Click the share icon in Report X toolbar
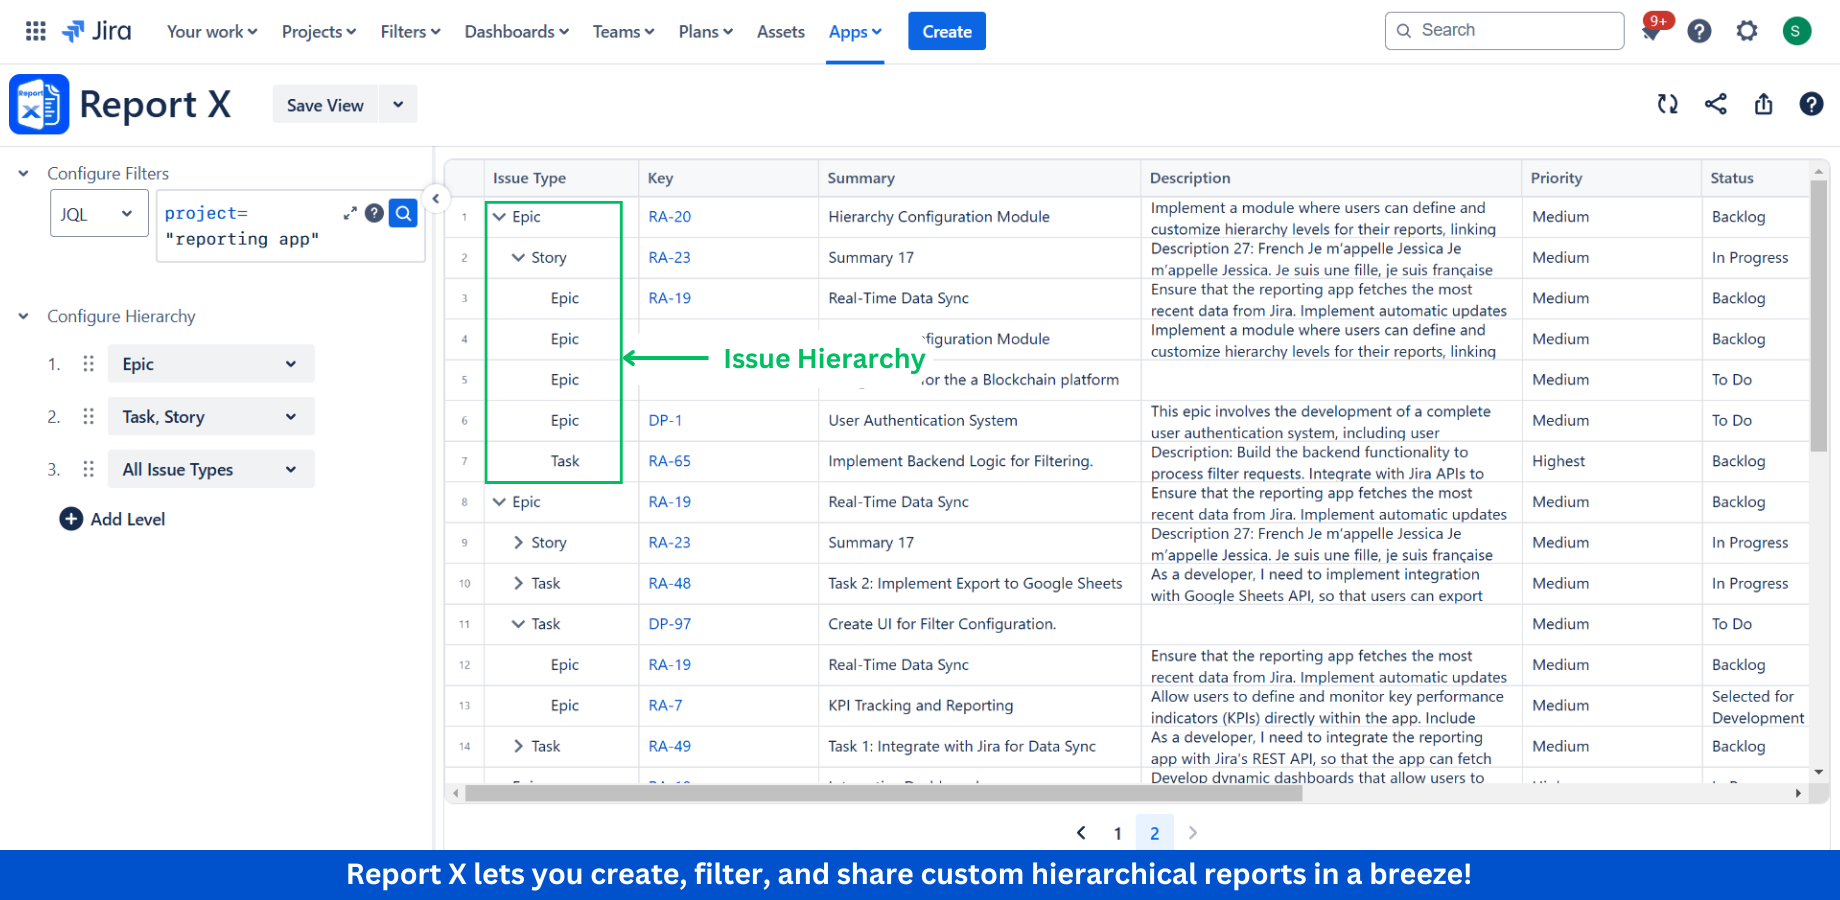1840x900 pixels. point(1716,104)
